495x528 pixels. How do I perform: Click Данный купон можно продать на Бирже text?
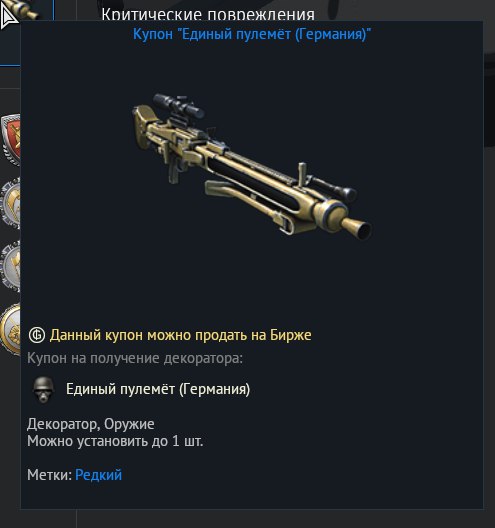(180, 335)
